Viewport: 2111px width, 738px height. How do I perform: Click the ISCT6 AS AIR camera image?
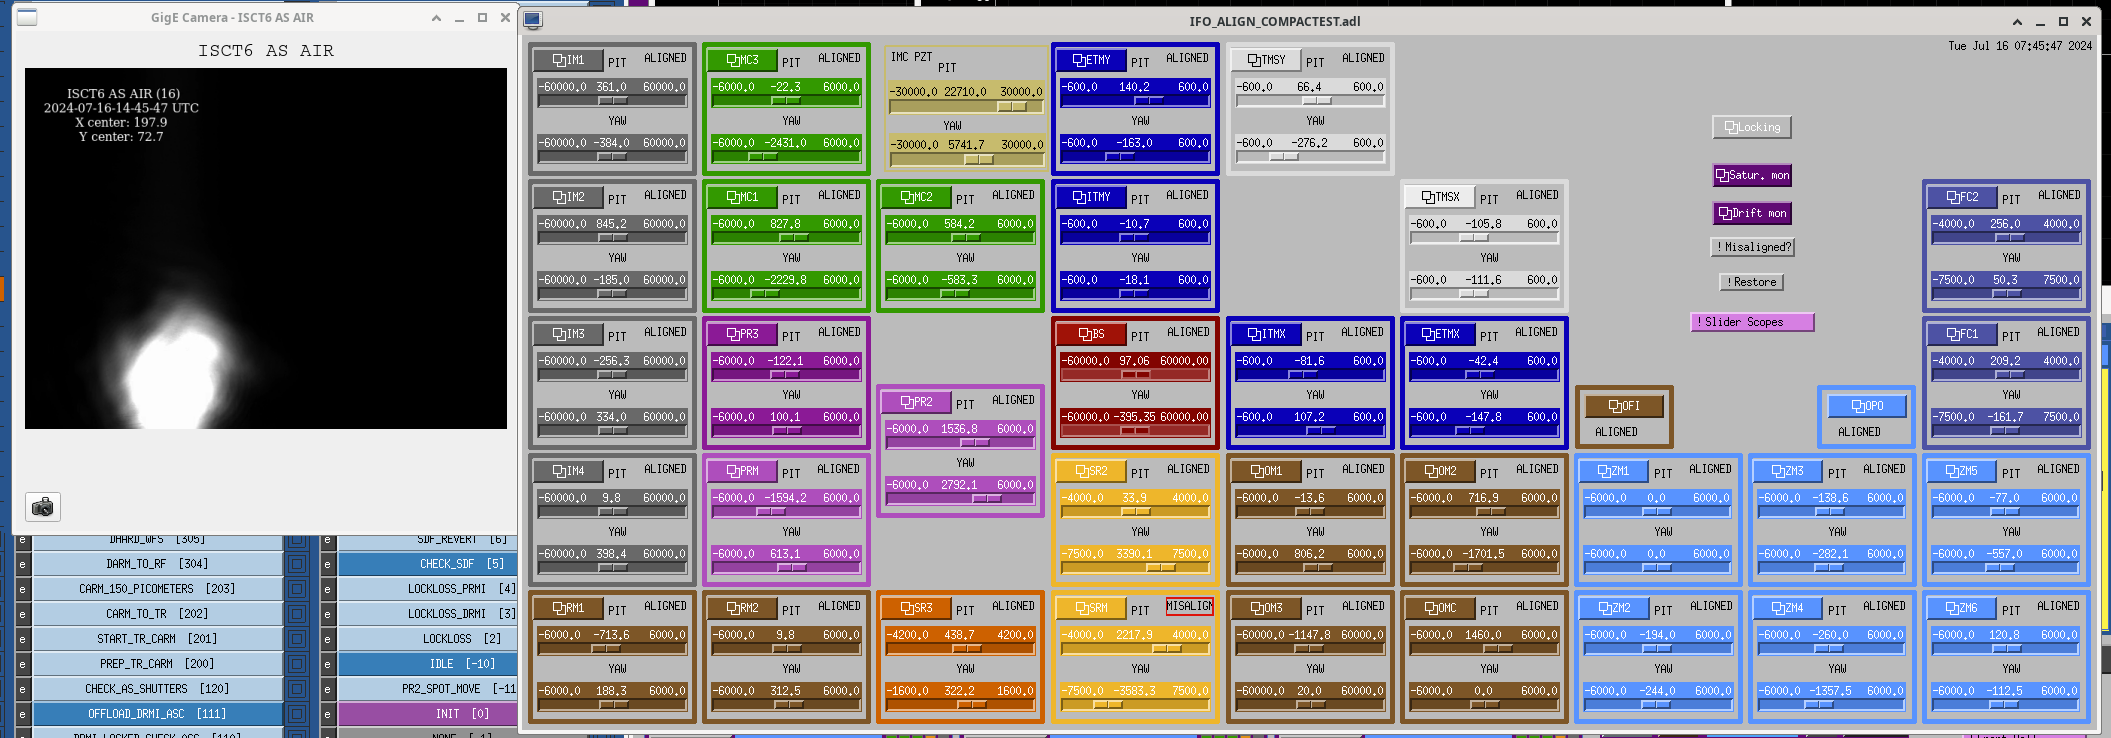[x=266, y=248]
